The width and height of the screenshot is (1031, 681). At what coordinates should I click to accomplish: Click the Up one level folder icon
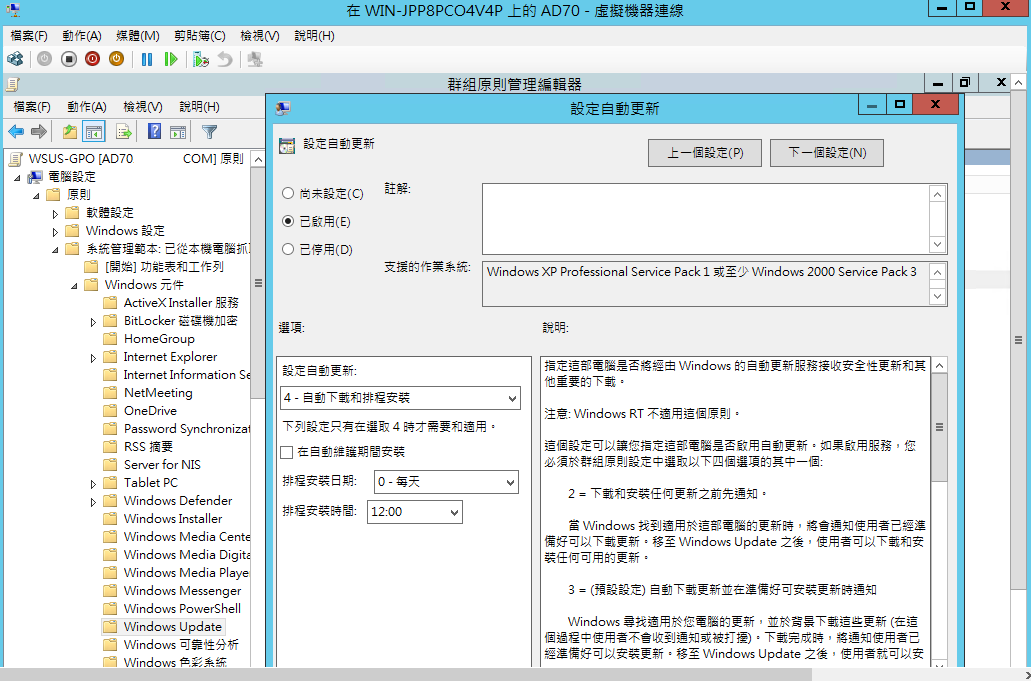point(70,131)
